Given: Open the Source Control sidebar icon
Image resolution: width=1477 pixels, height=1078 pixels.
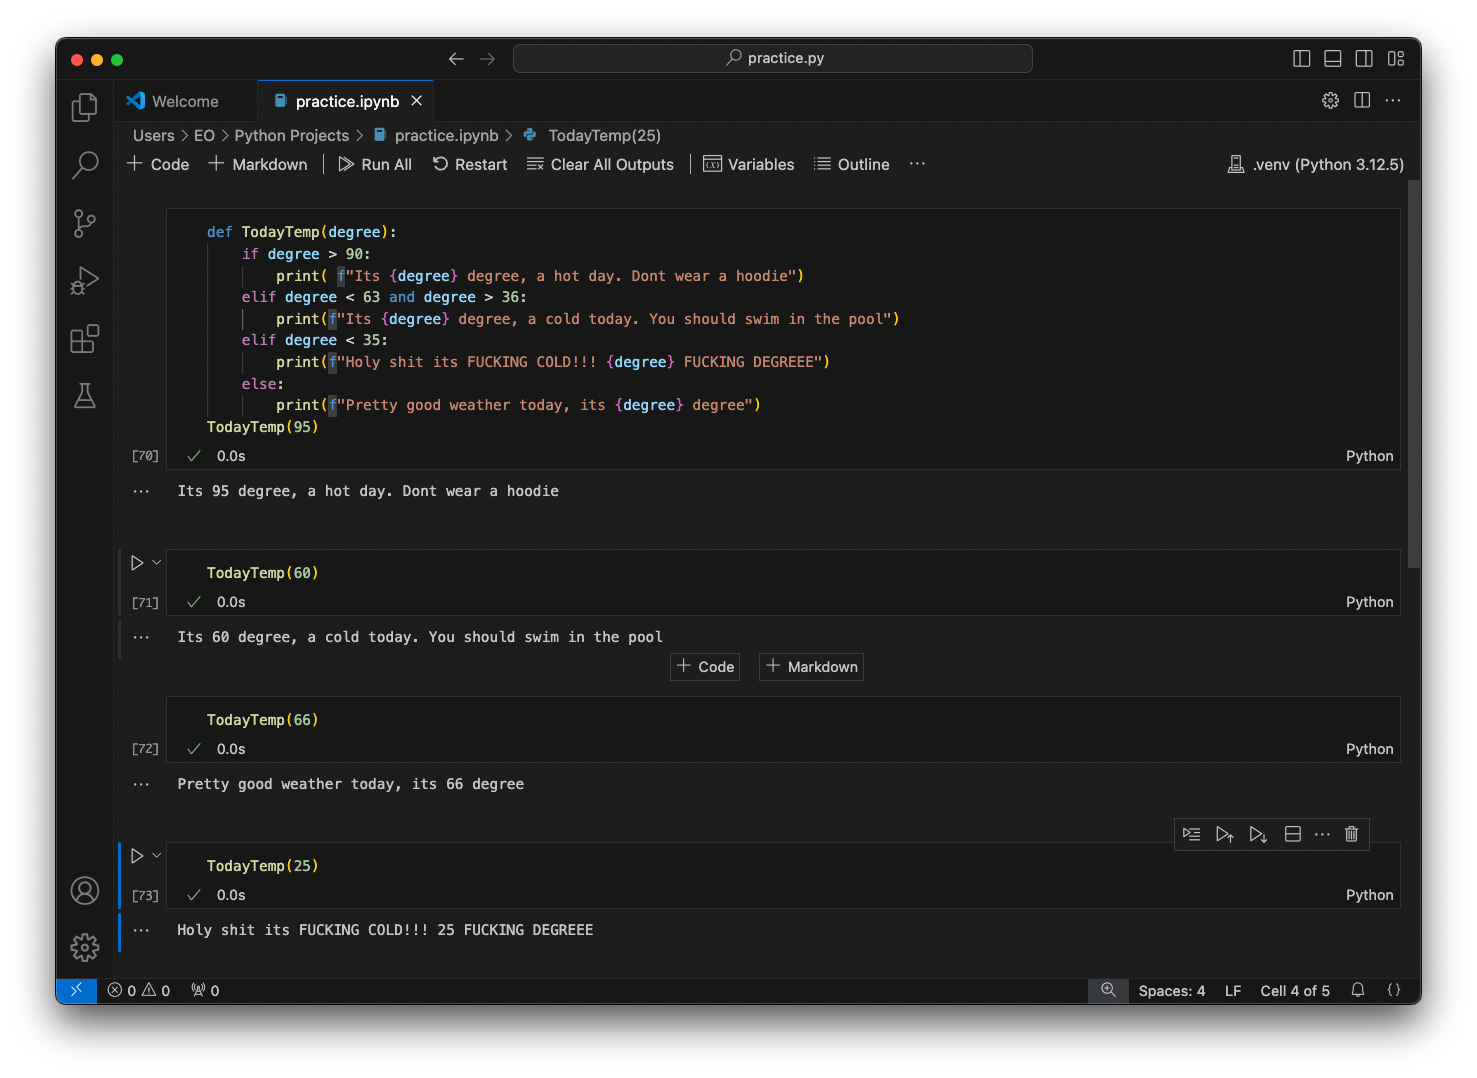Looking at the screenshot, I should pos(84,223).
